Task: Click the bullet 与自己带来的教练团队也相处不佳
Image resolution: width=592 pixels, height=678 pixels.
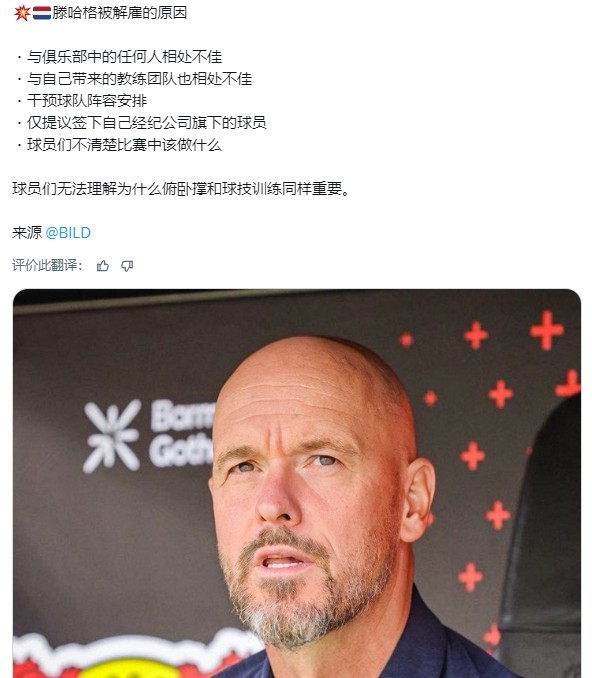Action: pyautogui.click(x=139, y=79)
